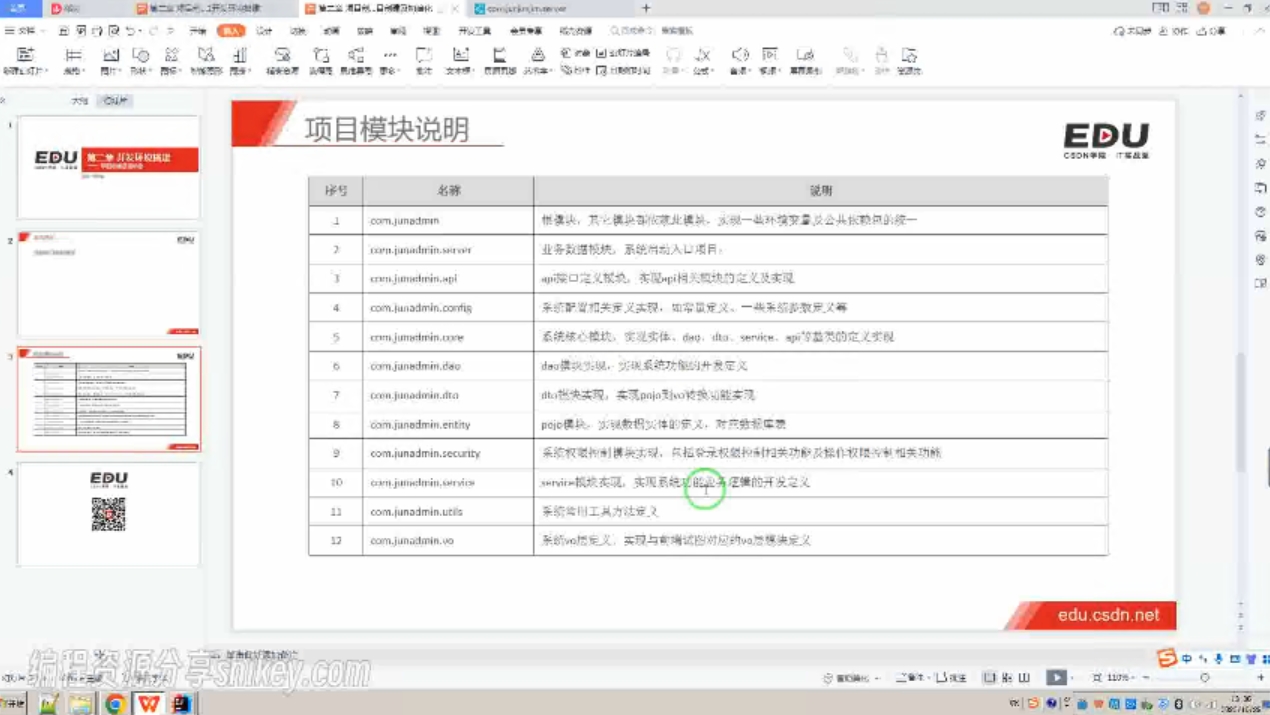Click the Resource Folder star icon

[x=909, y=56]
